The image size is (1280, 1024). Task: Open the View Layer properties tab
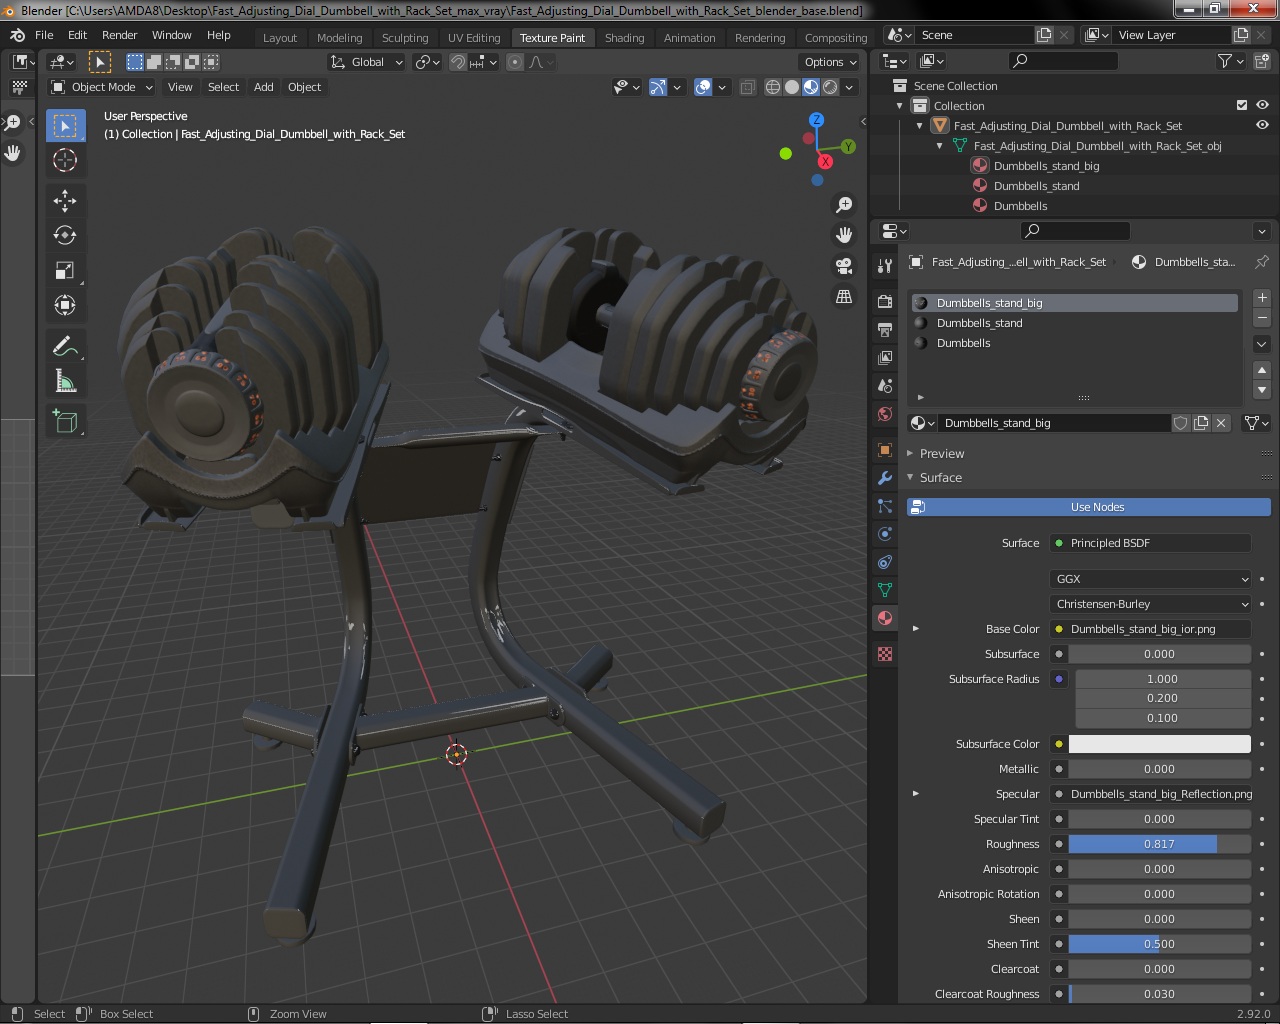(x=885, y=357)
